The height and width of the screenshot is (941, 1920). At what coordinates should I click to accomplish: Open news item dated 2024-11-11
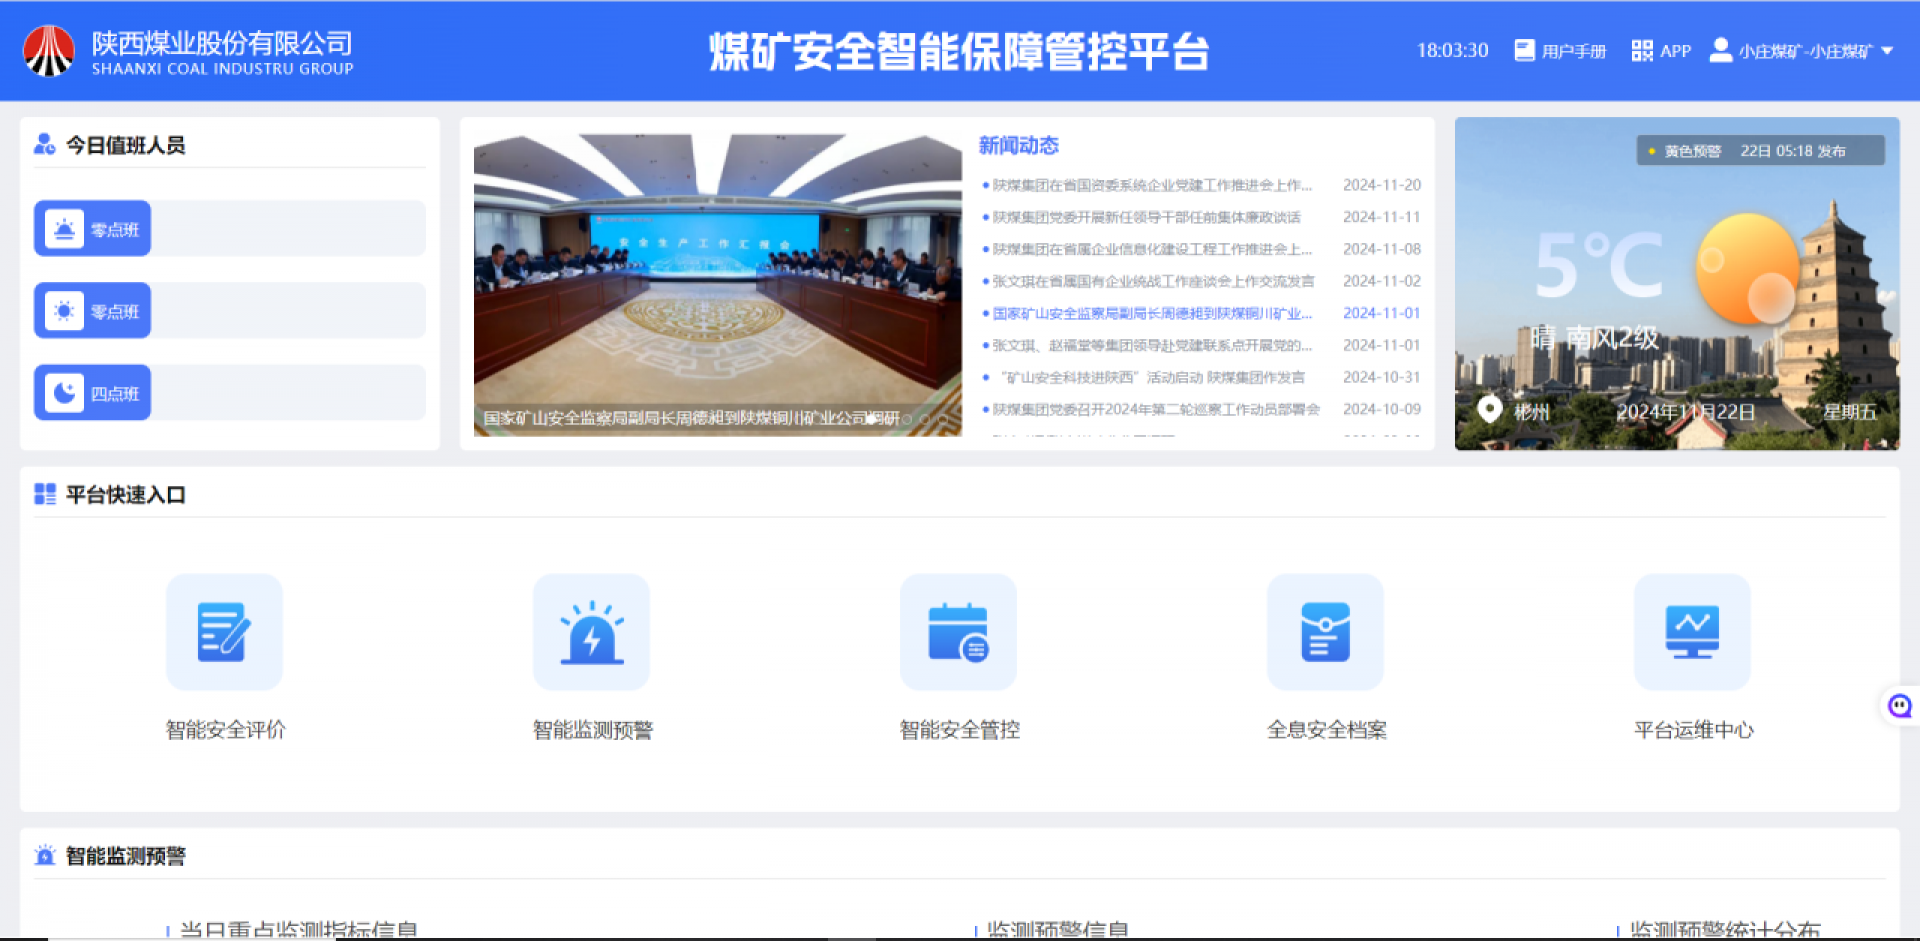tap(1146, 217)
